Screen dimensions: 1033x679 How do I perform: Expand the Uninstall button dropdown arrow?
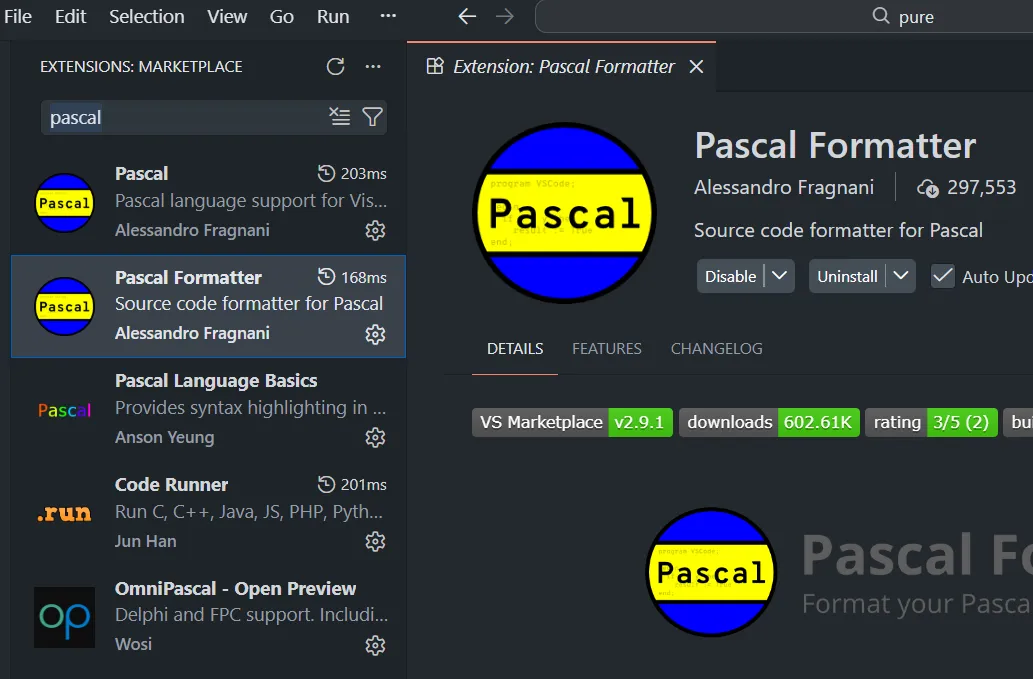[901, 276]
